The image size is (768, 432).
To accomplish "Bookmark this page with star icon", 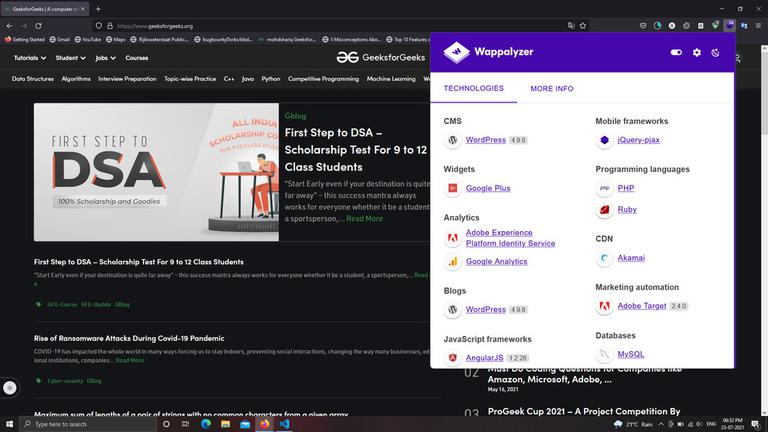I will coord(583,26).
